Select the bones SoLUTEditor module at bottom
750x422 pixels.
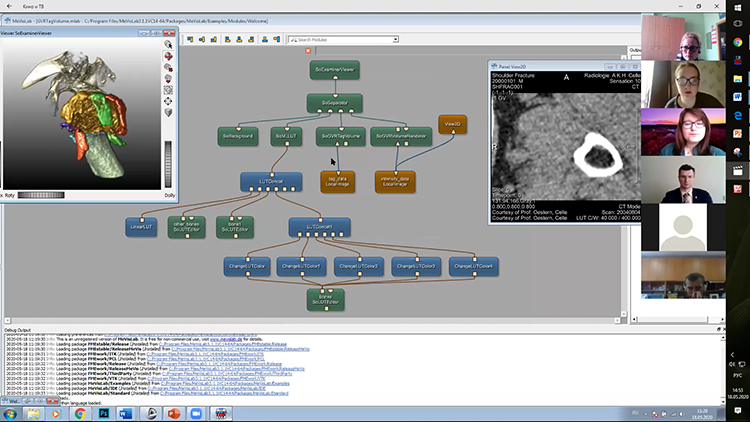tap(326, 300)
